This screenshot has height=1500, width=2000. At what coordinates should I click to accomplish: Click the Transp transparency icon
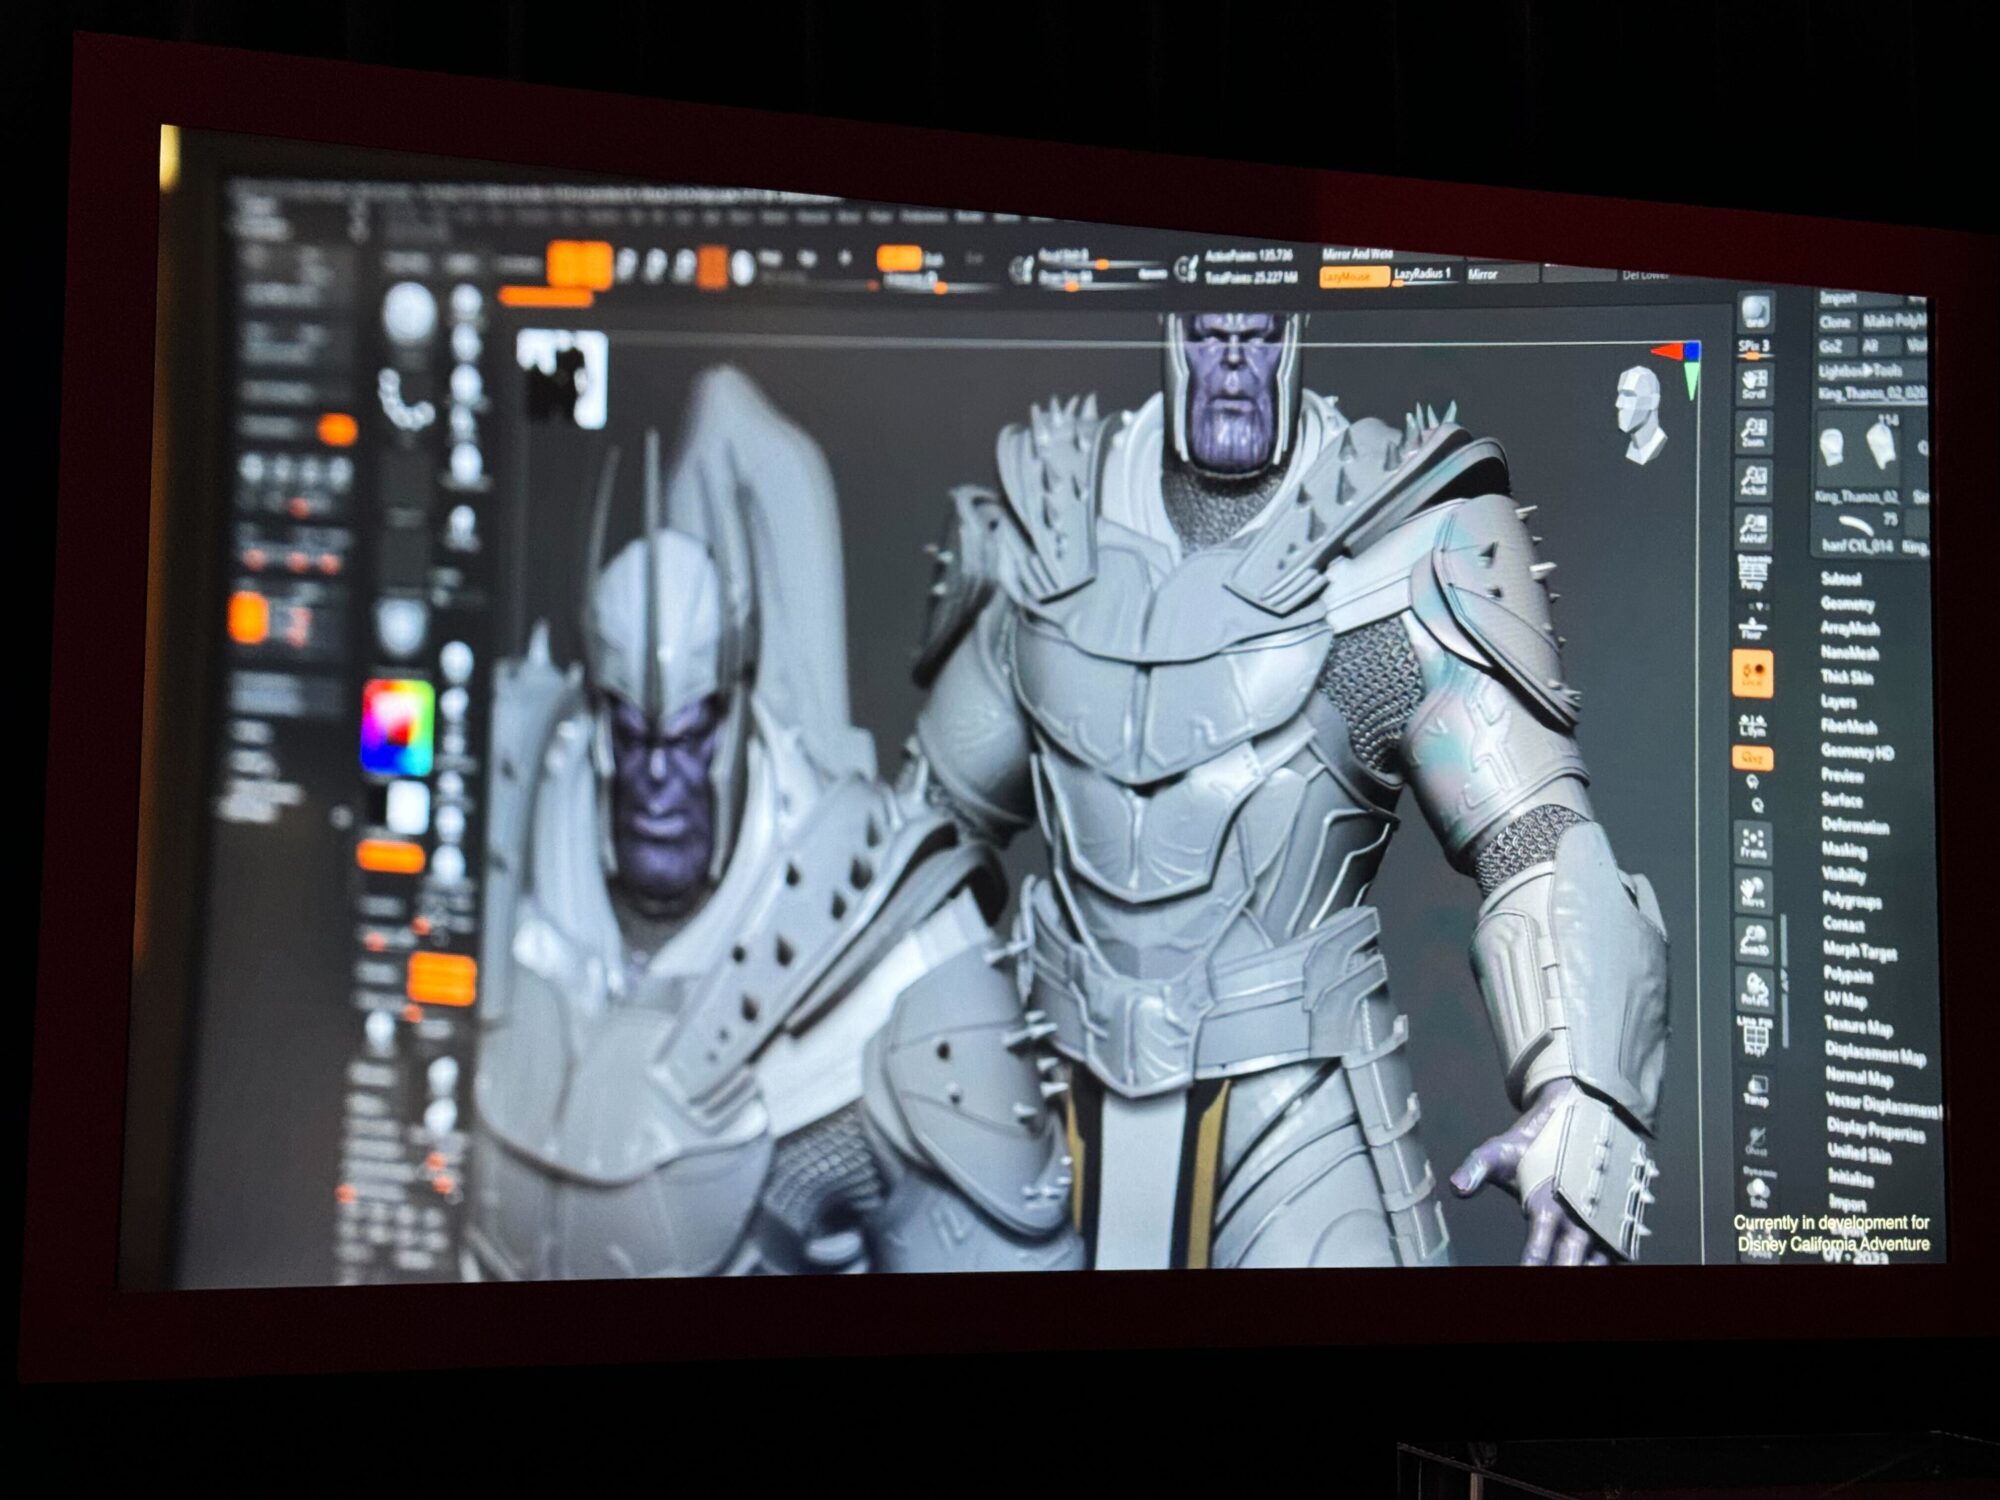tap(1756, 1090)
